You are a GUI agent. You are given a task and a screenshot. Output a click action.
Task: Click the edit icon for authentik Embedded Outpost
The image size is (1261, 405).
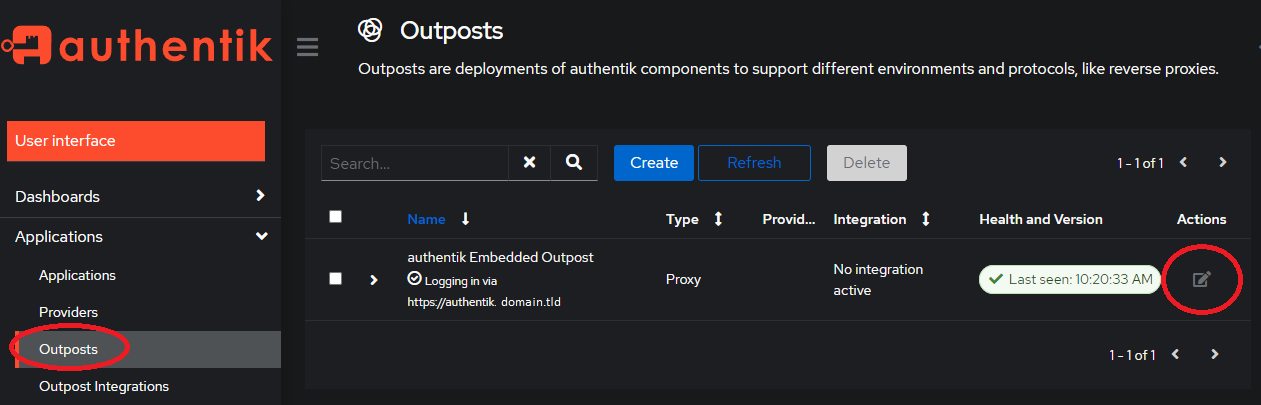pyautogui.click(x=1202, y=279)
